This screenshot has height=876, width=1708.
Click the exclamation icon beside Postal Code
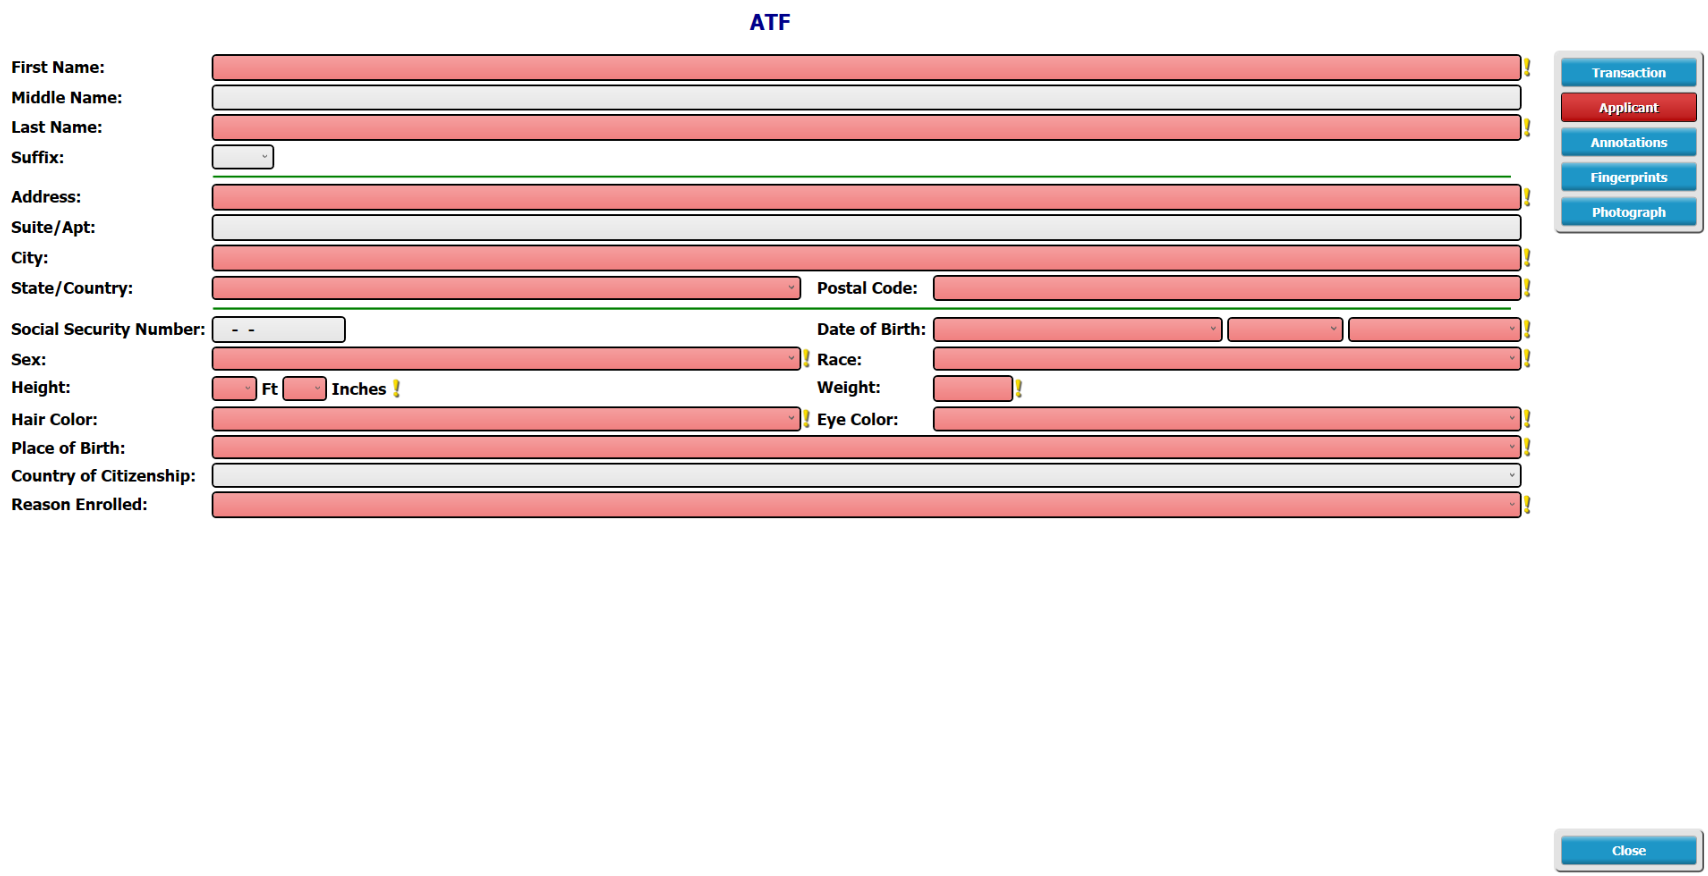click(x=1527, y=288)
